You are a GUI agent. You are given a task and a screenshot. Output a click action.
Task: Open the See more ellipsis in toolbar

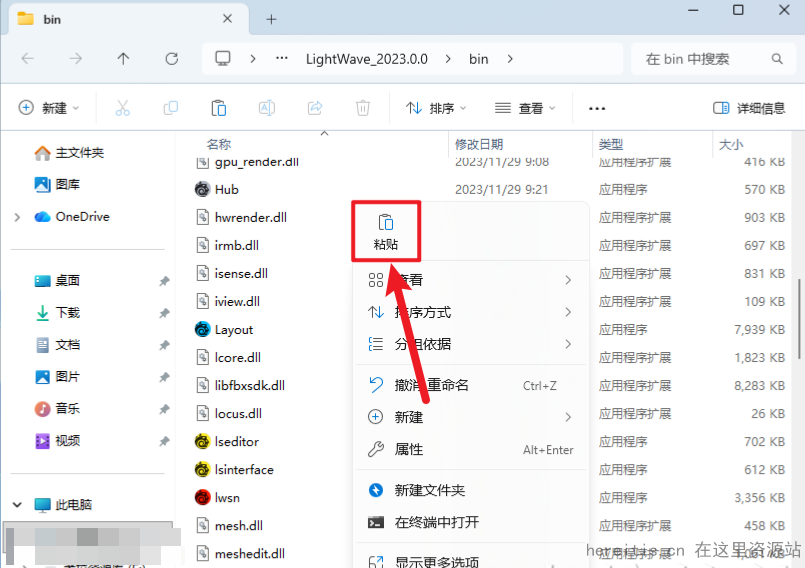point(597,108)
